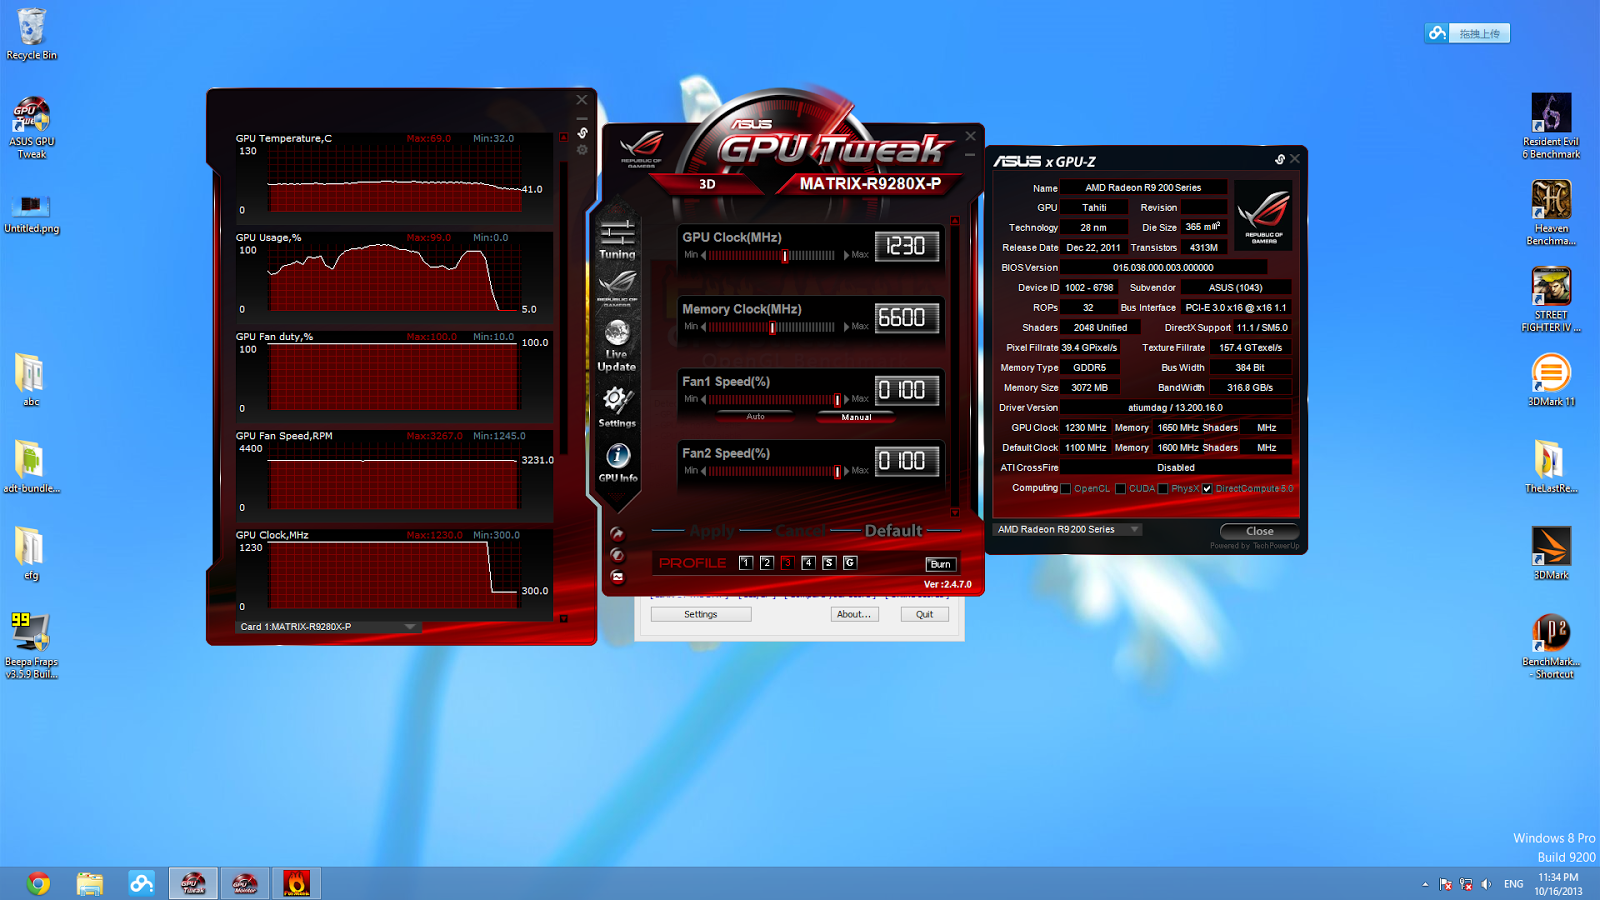This screenshot has width=1600, height=900.
Task: Click the Burn button
Action: click(x=940, y=564)
